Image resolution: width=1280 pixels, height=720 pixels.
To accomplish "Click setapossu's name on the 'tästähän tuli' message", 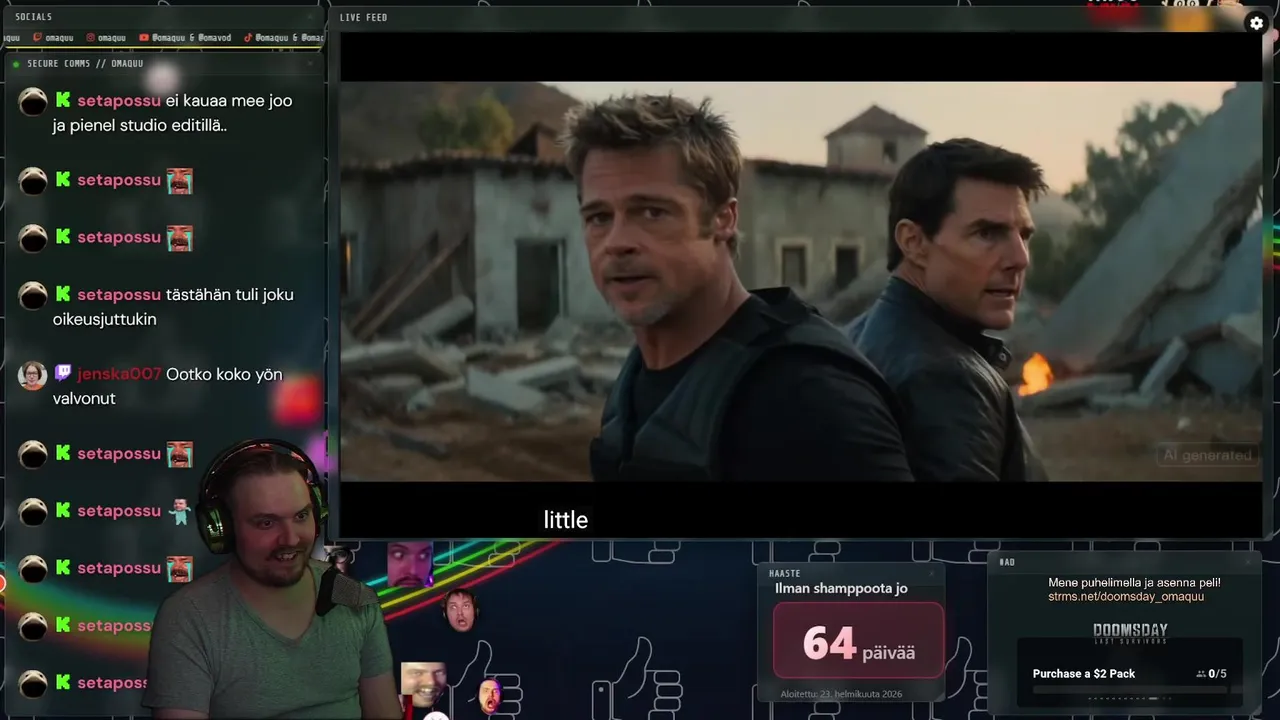I will click(x=119, y=294).
